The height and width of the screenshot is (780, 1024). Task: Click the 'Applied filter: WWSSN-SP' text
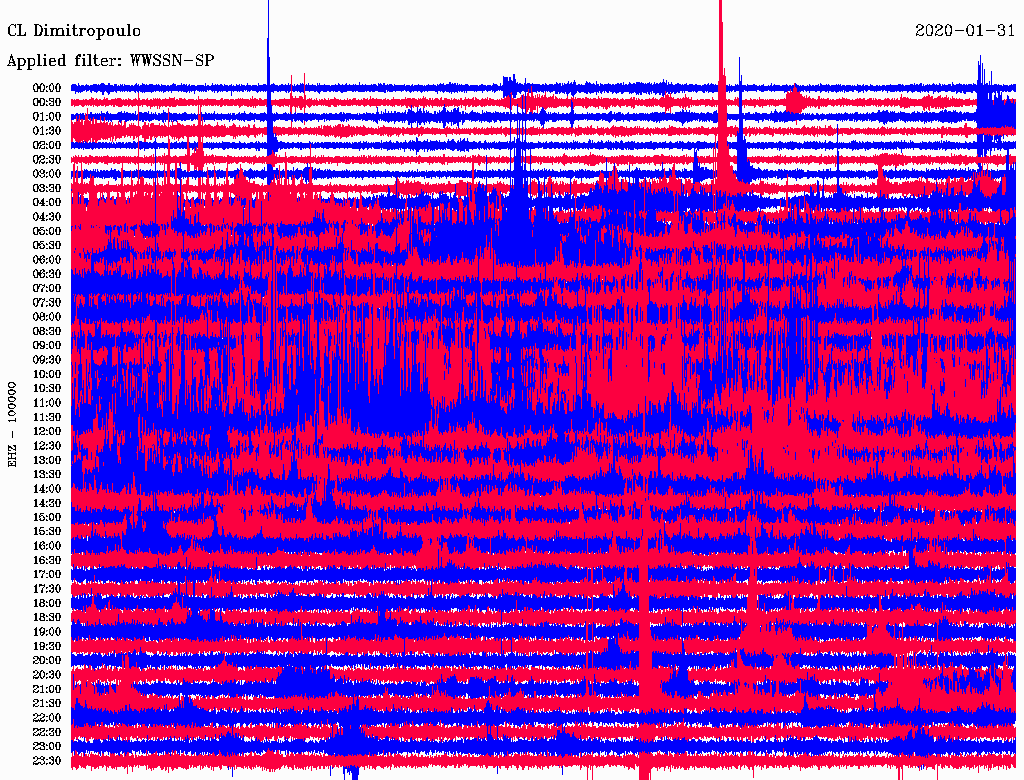click(x=110, y=61)
